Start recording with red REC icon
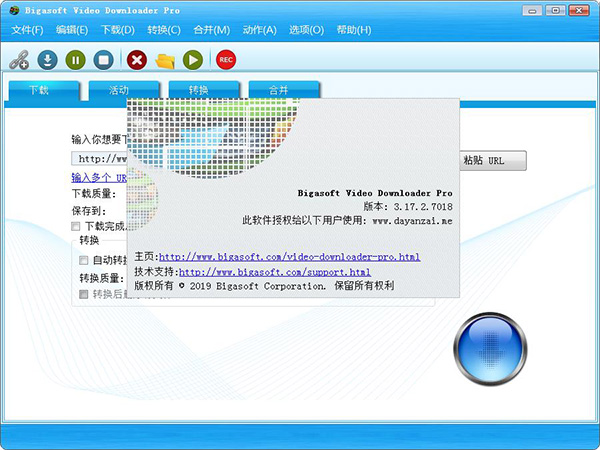Image resolution: width=600 pixels, height=450 pixels. click(226, 60)
